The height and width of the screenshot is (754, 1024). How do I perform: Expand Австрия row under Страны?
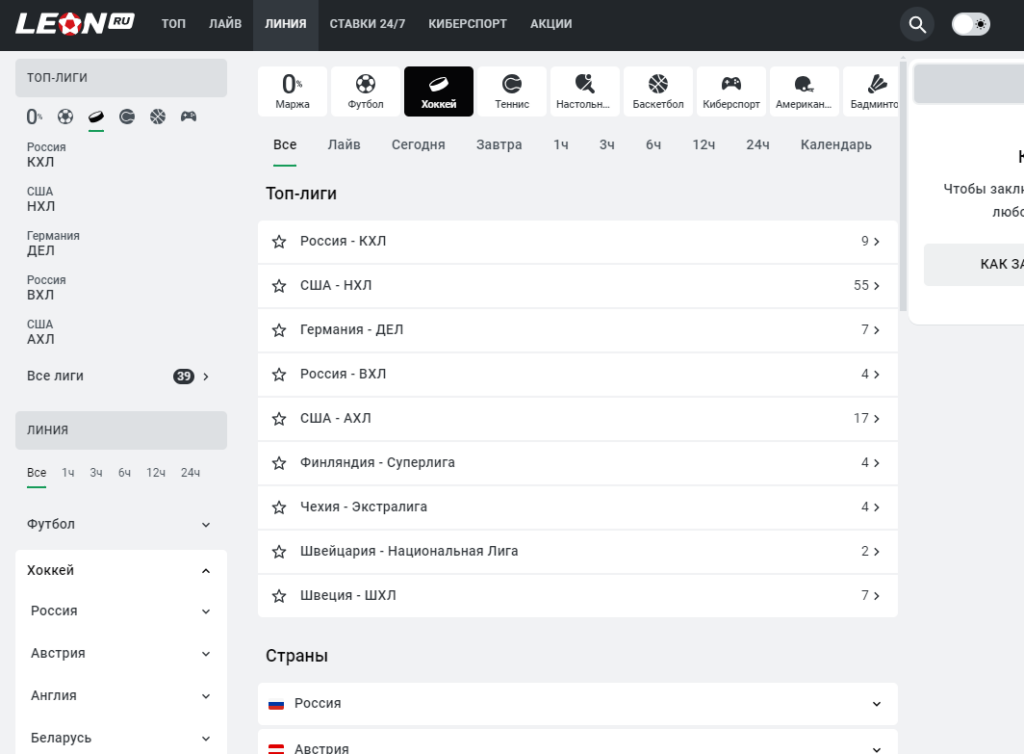(578, 744)
